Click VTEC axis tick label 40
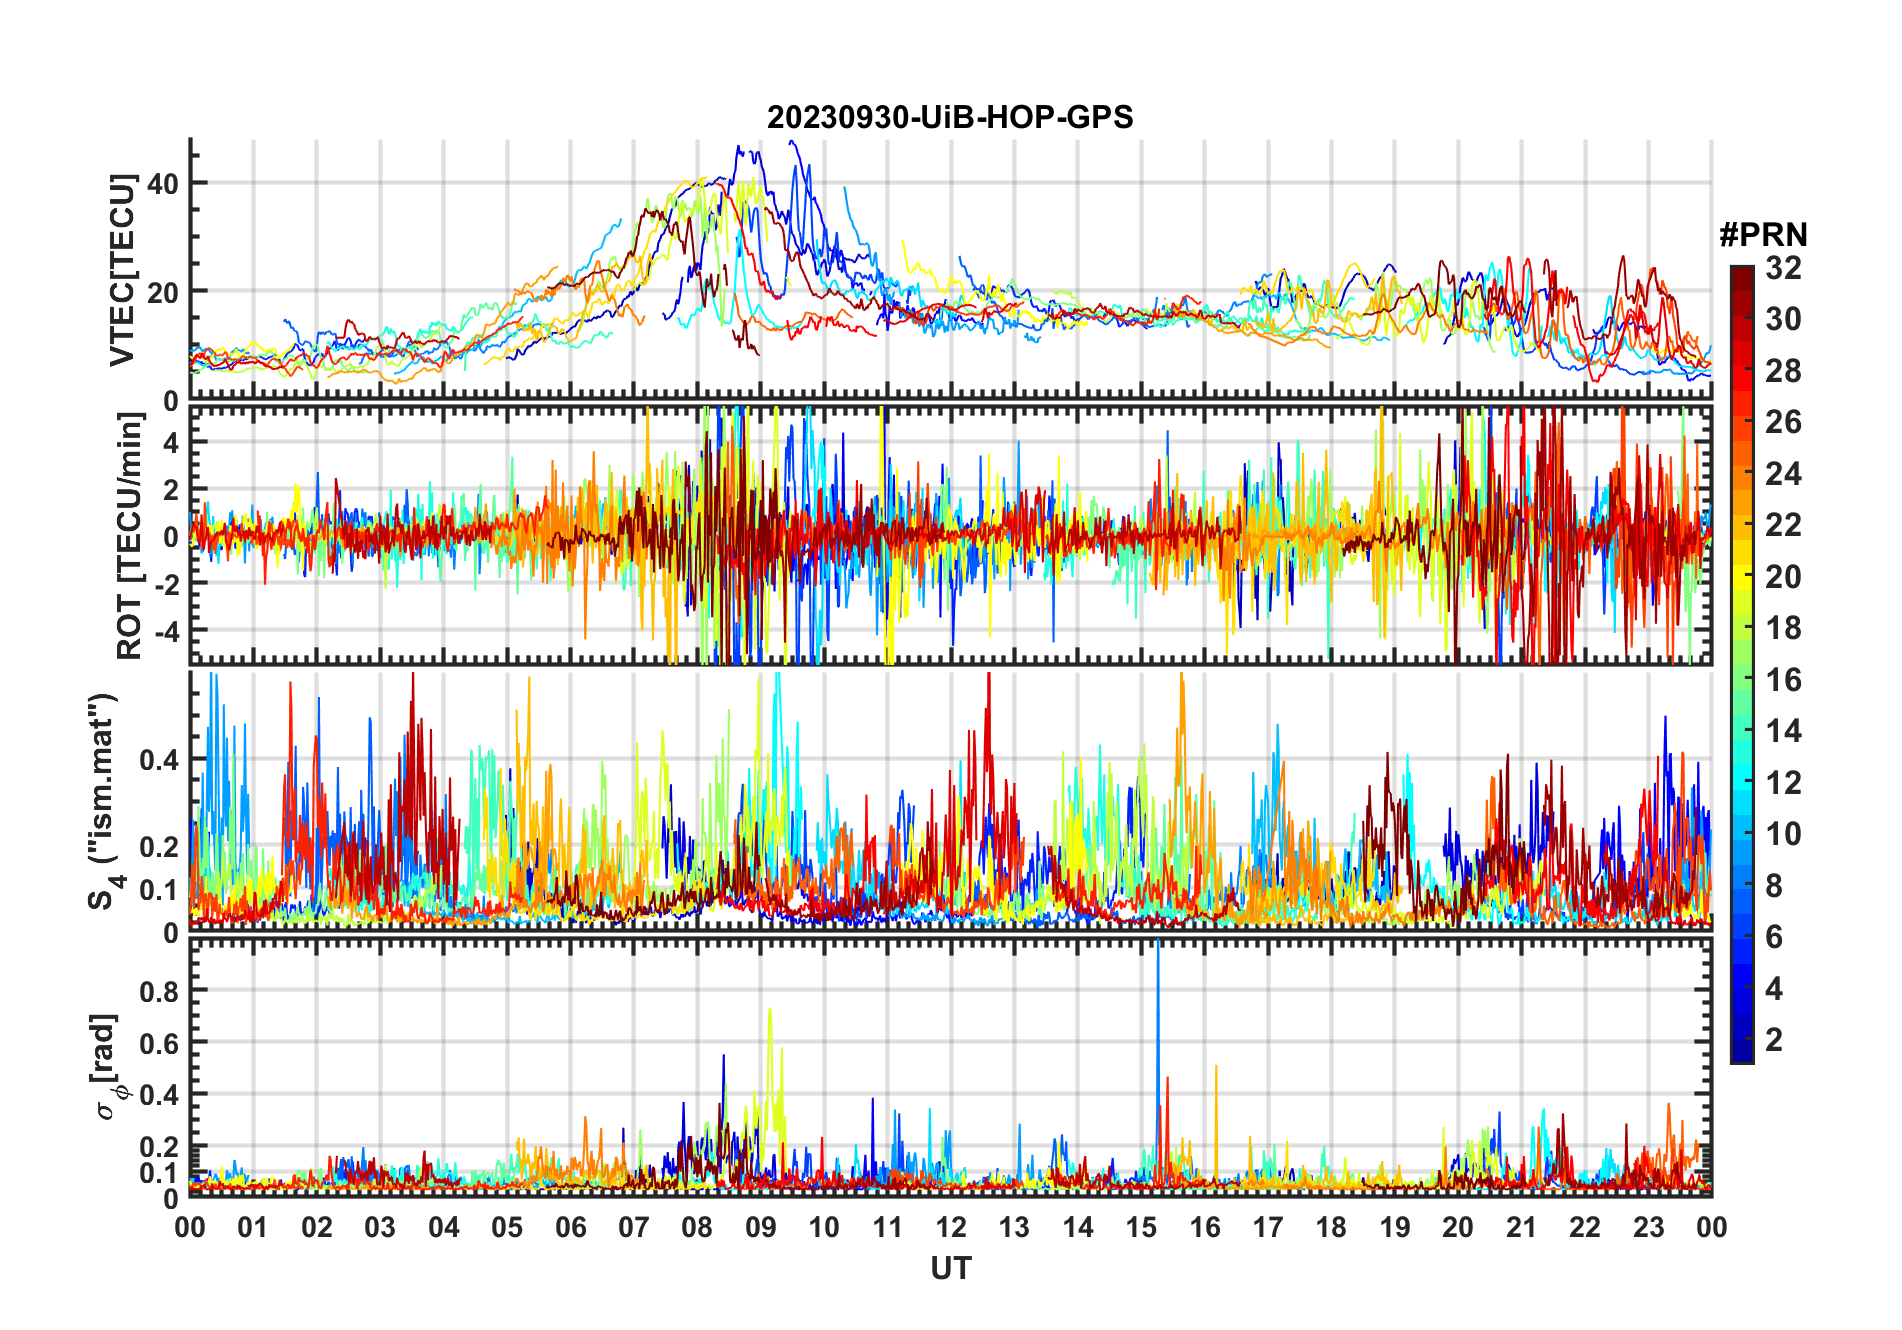The width and height of the screenshot is (1902, 1330). click(163, 184)
